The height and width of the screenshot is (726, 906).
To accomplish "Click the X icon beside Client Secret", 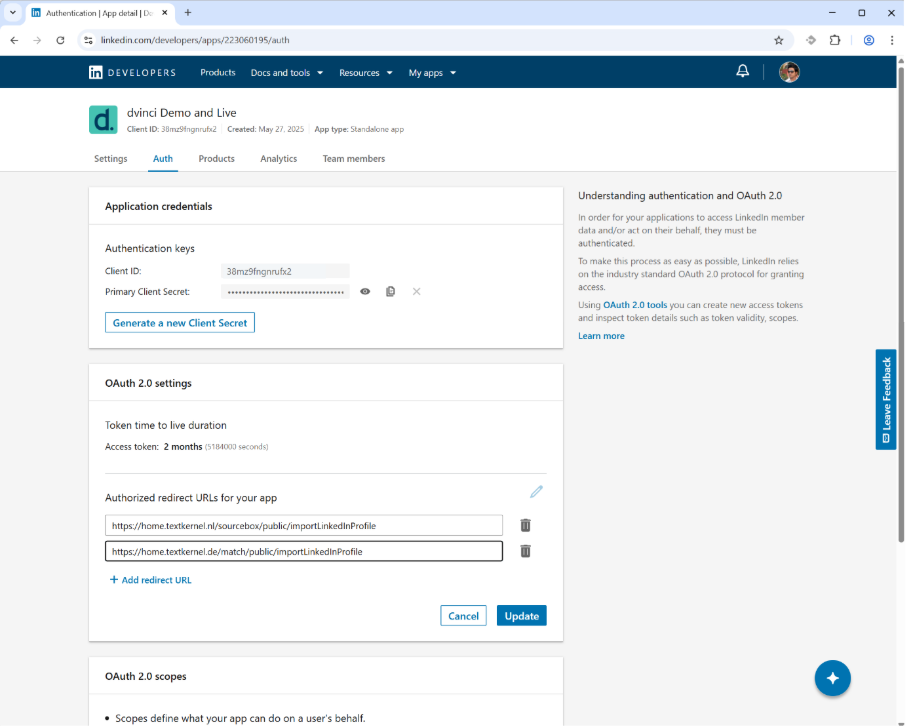I will pyautogui.click(x=417, y=291).
